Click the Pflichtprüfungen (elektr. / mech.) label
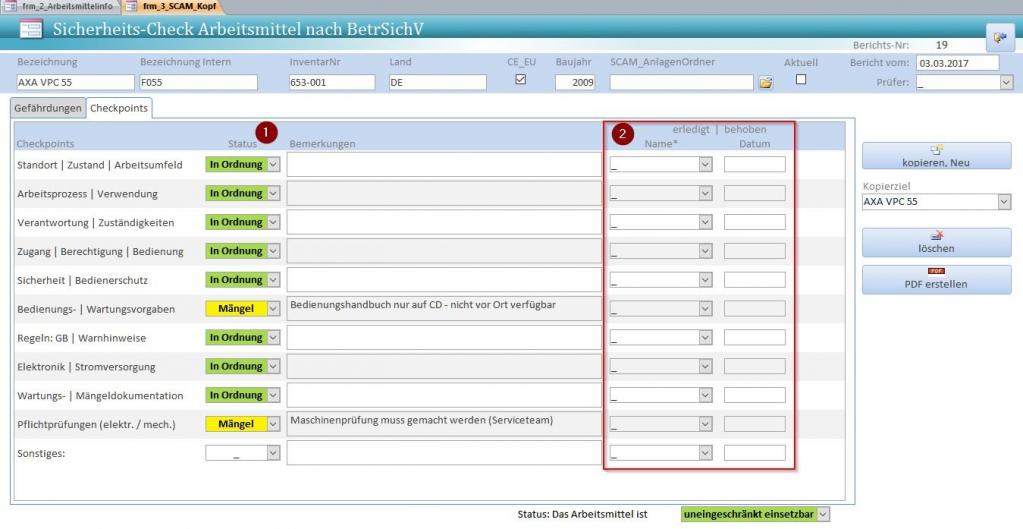The image size is (1023, 529). coord(97,425)
